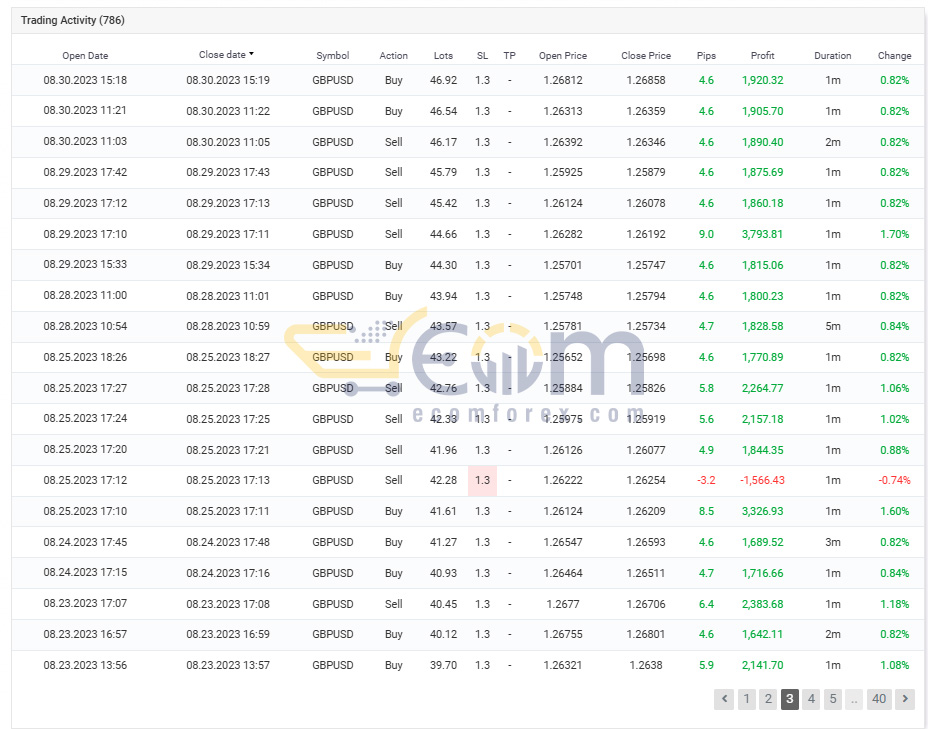The width and height of the screenshot is (928, 729).
Task: Click open date 08.28.2023 11:00
Action: 85,295
